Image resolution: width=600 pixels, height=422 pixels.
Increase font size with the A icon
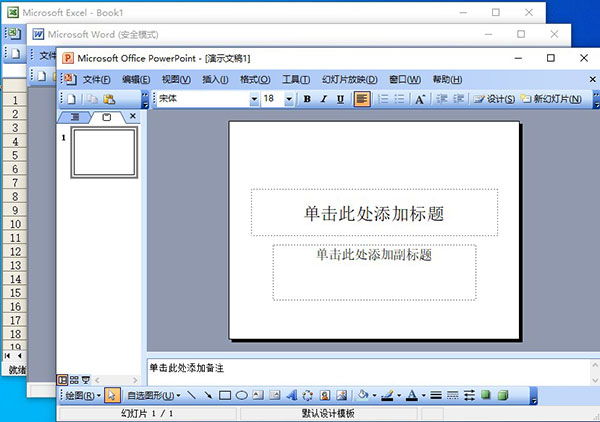(x=420, y=99)
